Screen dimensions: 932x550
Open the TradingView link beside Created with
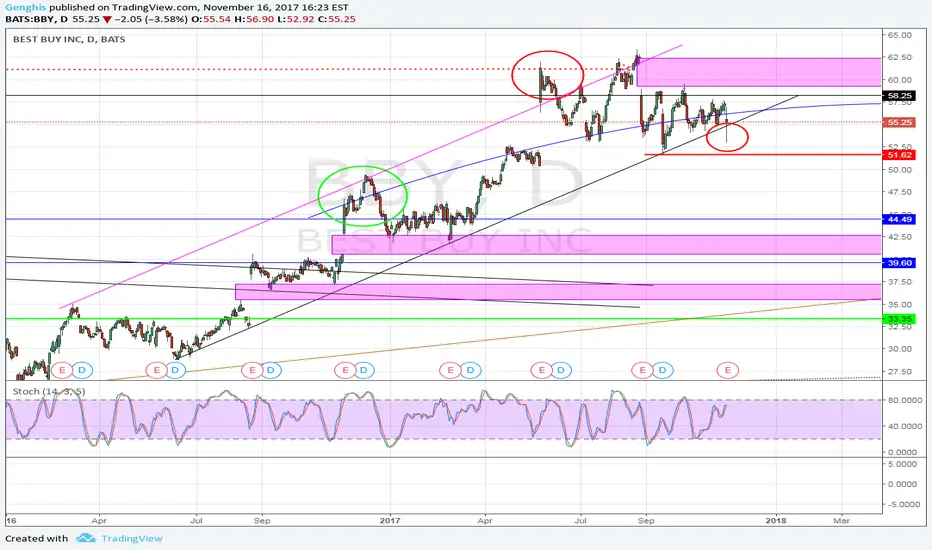point(131,538)
